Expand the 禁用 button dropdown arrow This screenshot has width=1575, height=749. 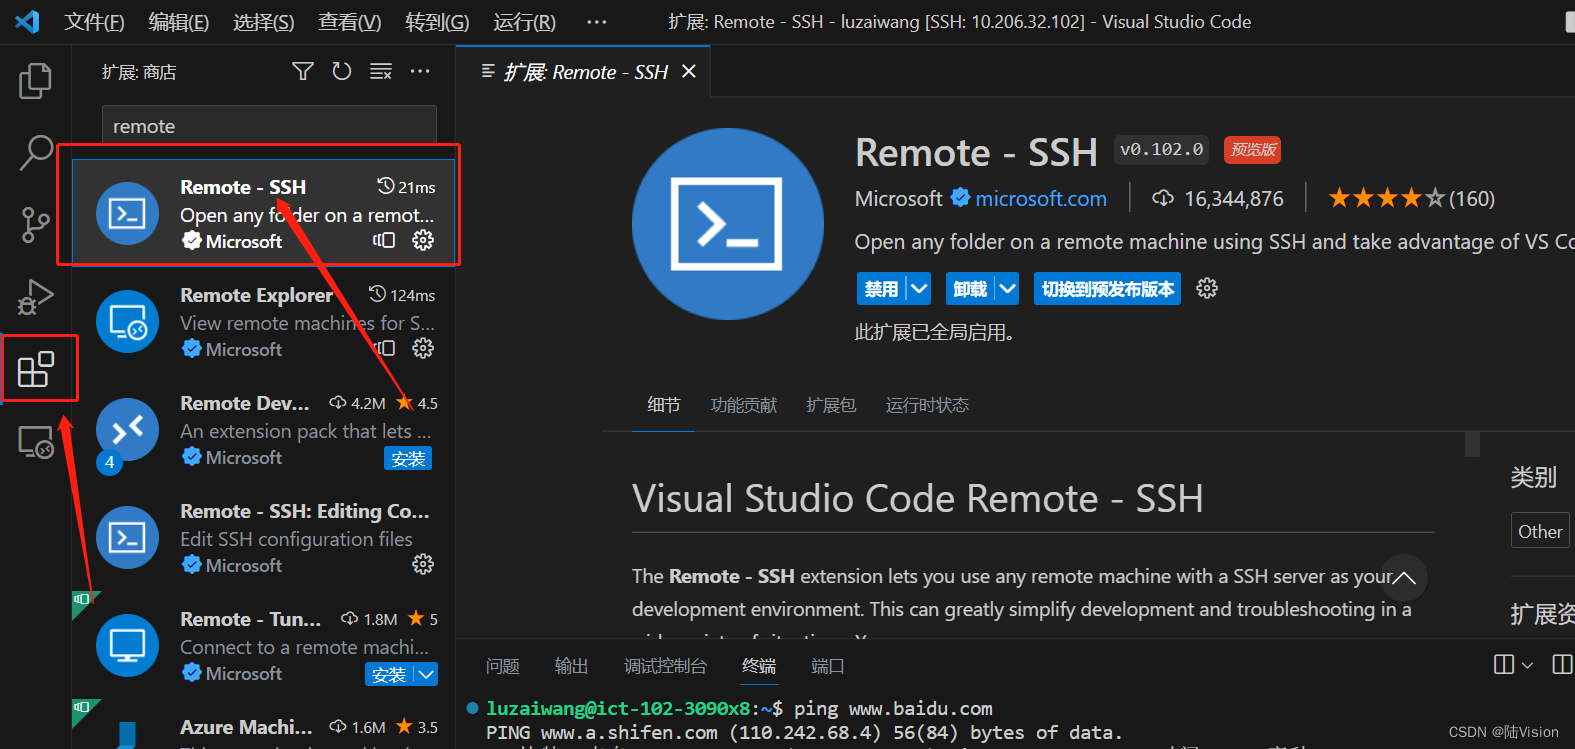point(919,289)
